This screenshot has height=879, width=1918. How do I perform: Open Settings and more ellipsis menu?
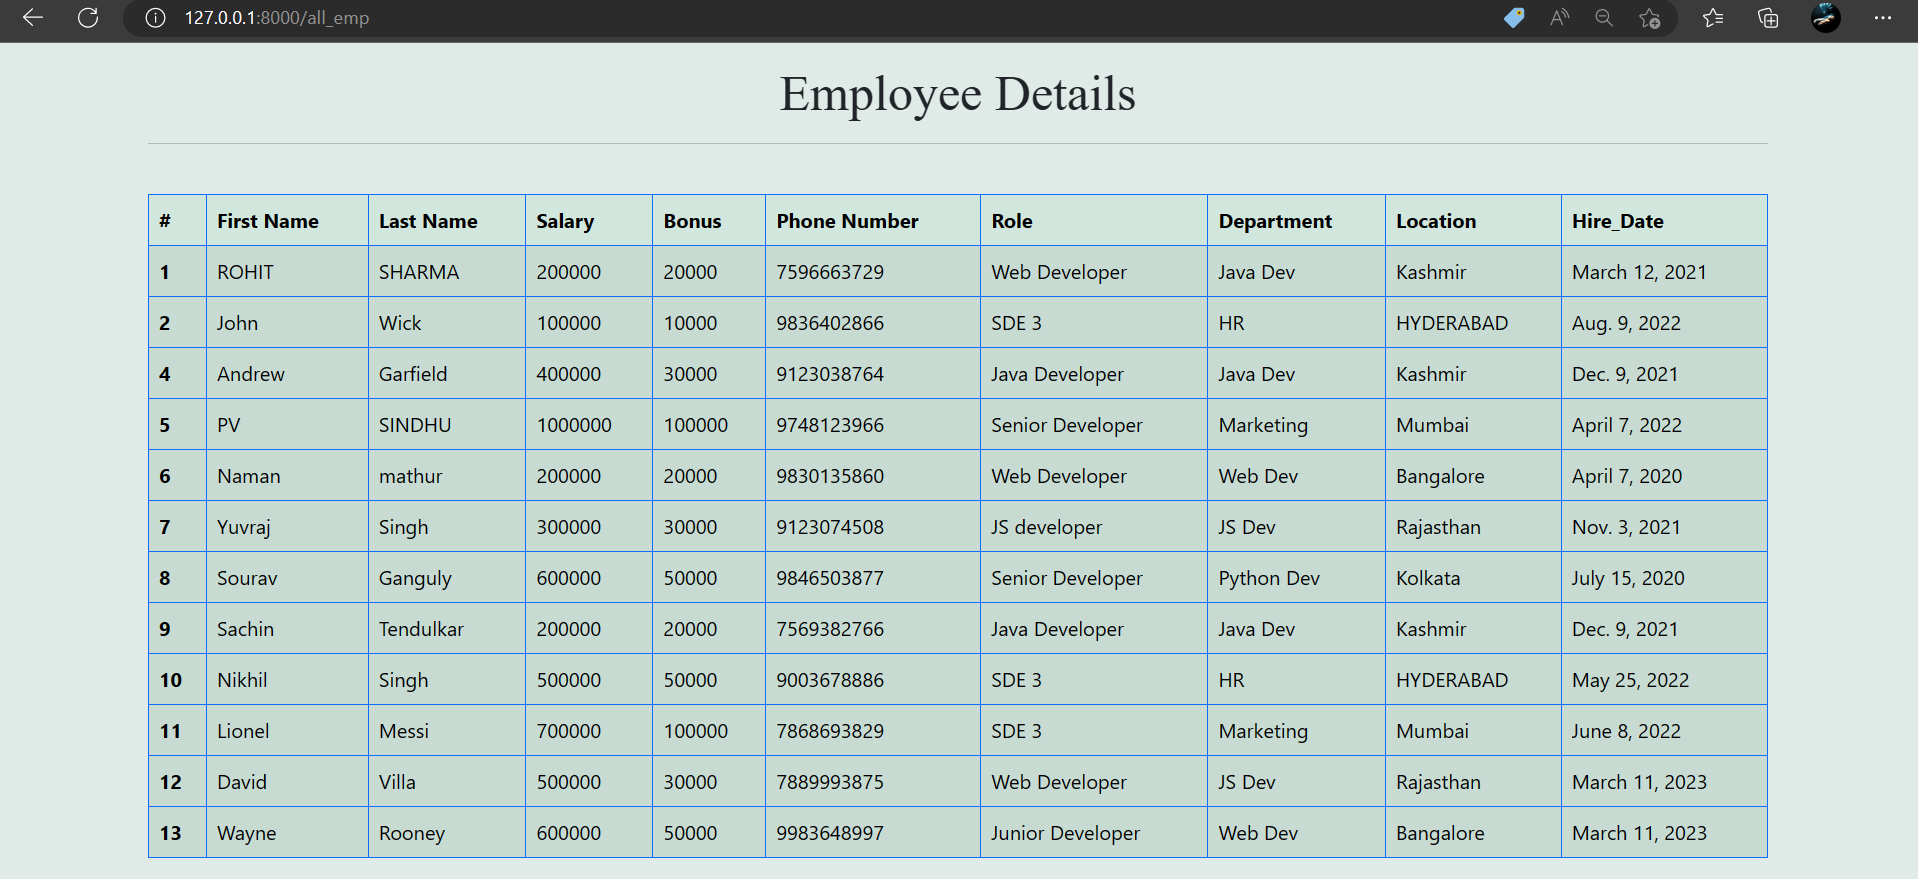click(1883, 18)
